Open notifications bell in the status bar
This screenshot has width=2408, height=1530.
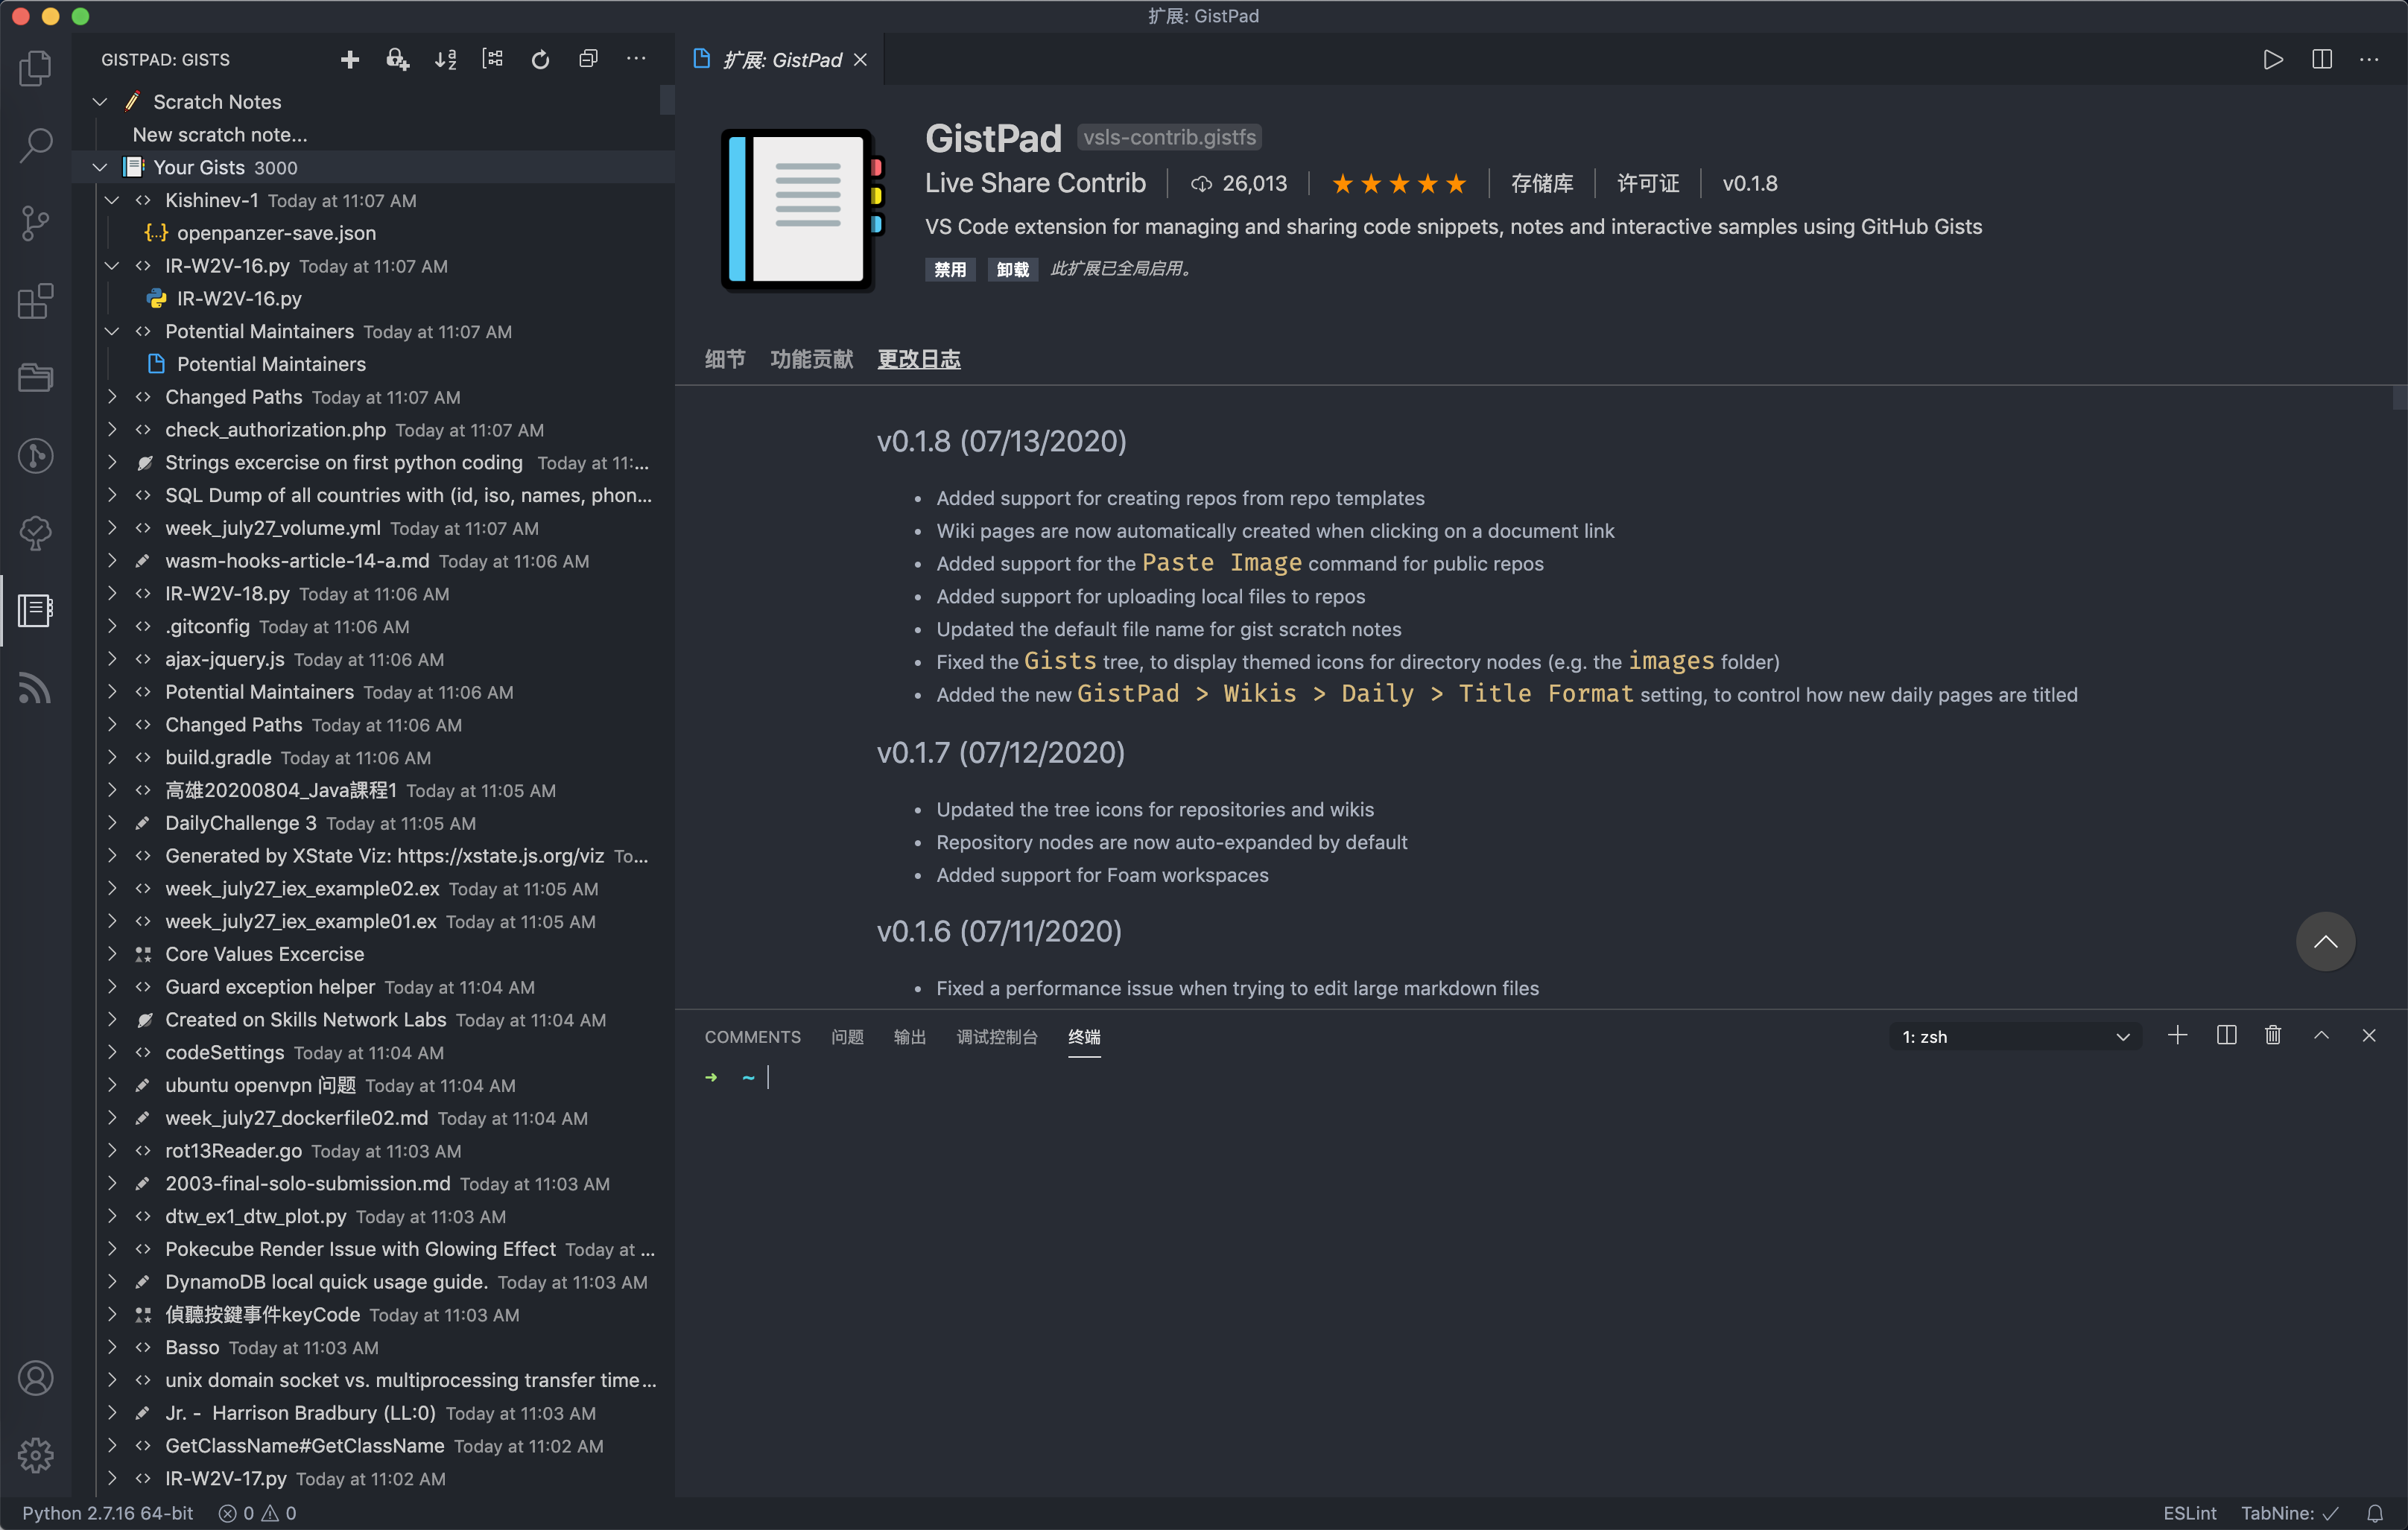point(2375,1513)
